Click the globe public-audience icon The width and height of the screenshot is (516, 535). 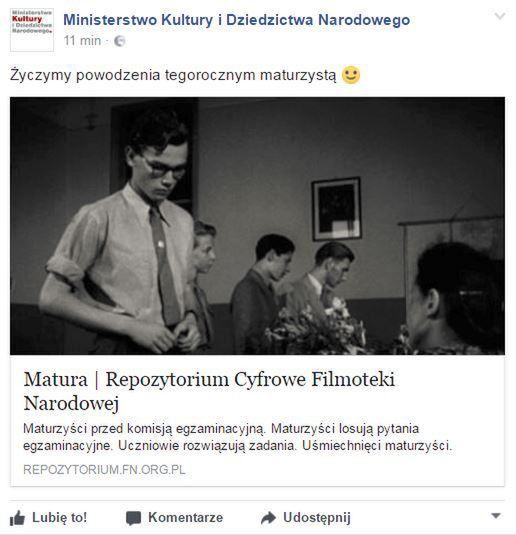(119, 41)
